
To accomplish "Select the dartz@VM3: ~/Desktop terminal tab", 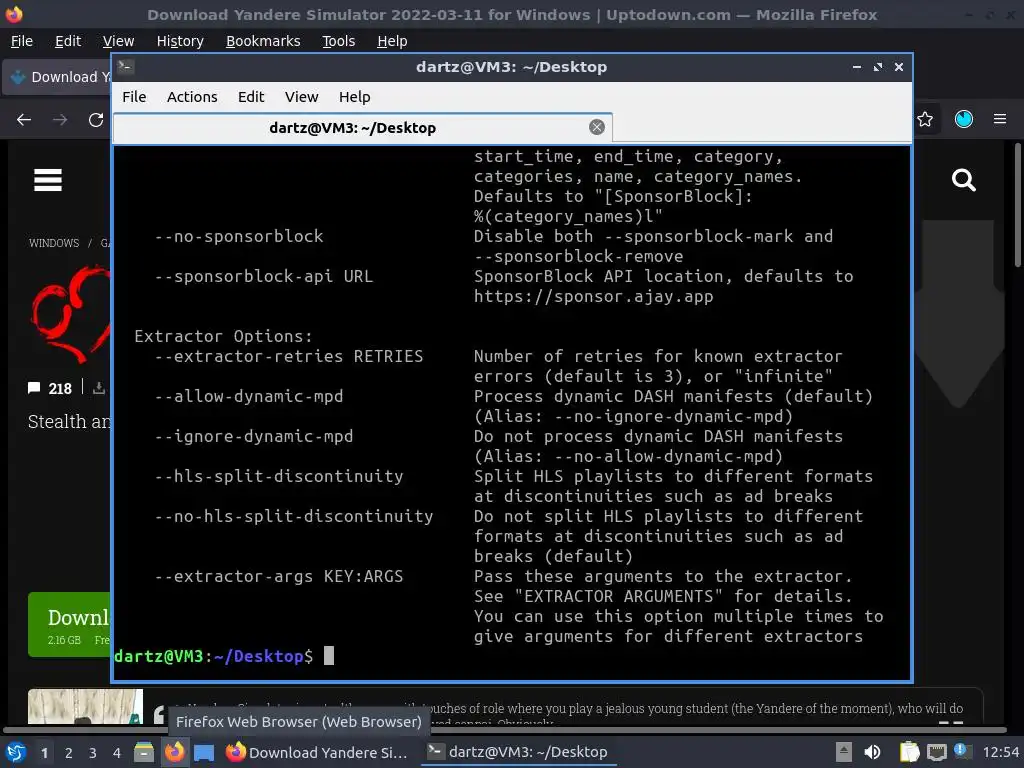I will click(x=362, y=128).
